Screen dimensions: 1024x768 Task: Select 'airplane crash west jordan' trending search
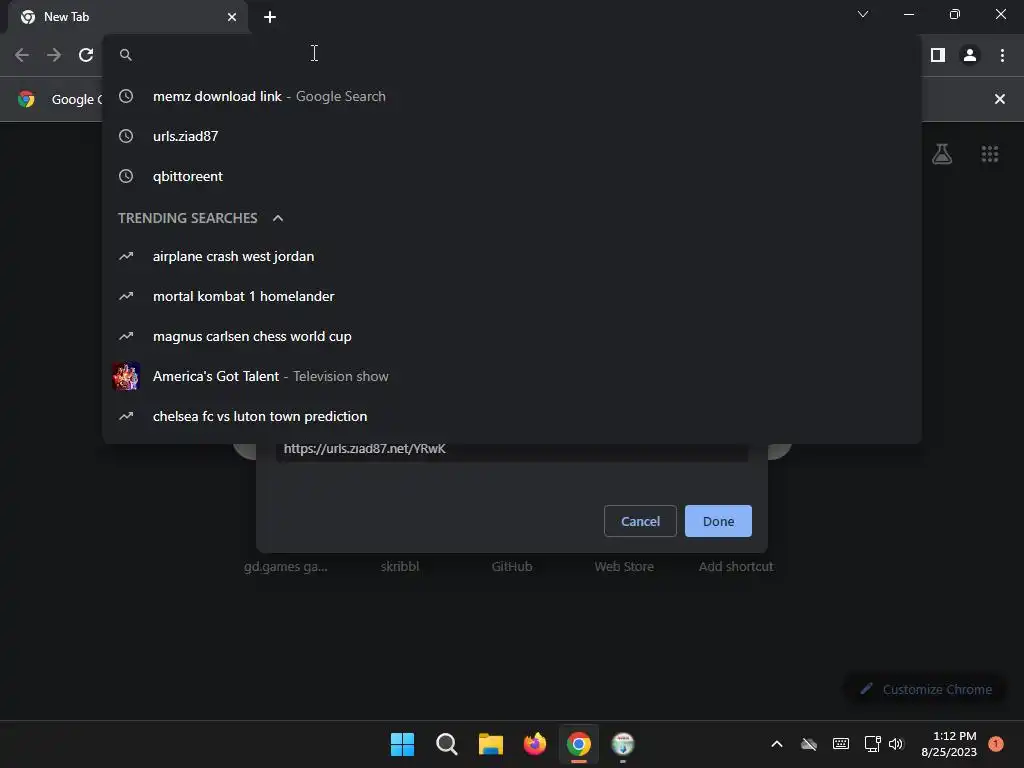(x=512, y=256)
